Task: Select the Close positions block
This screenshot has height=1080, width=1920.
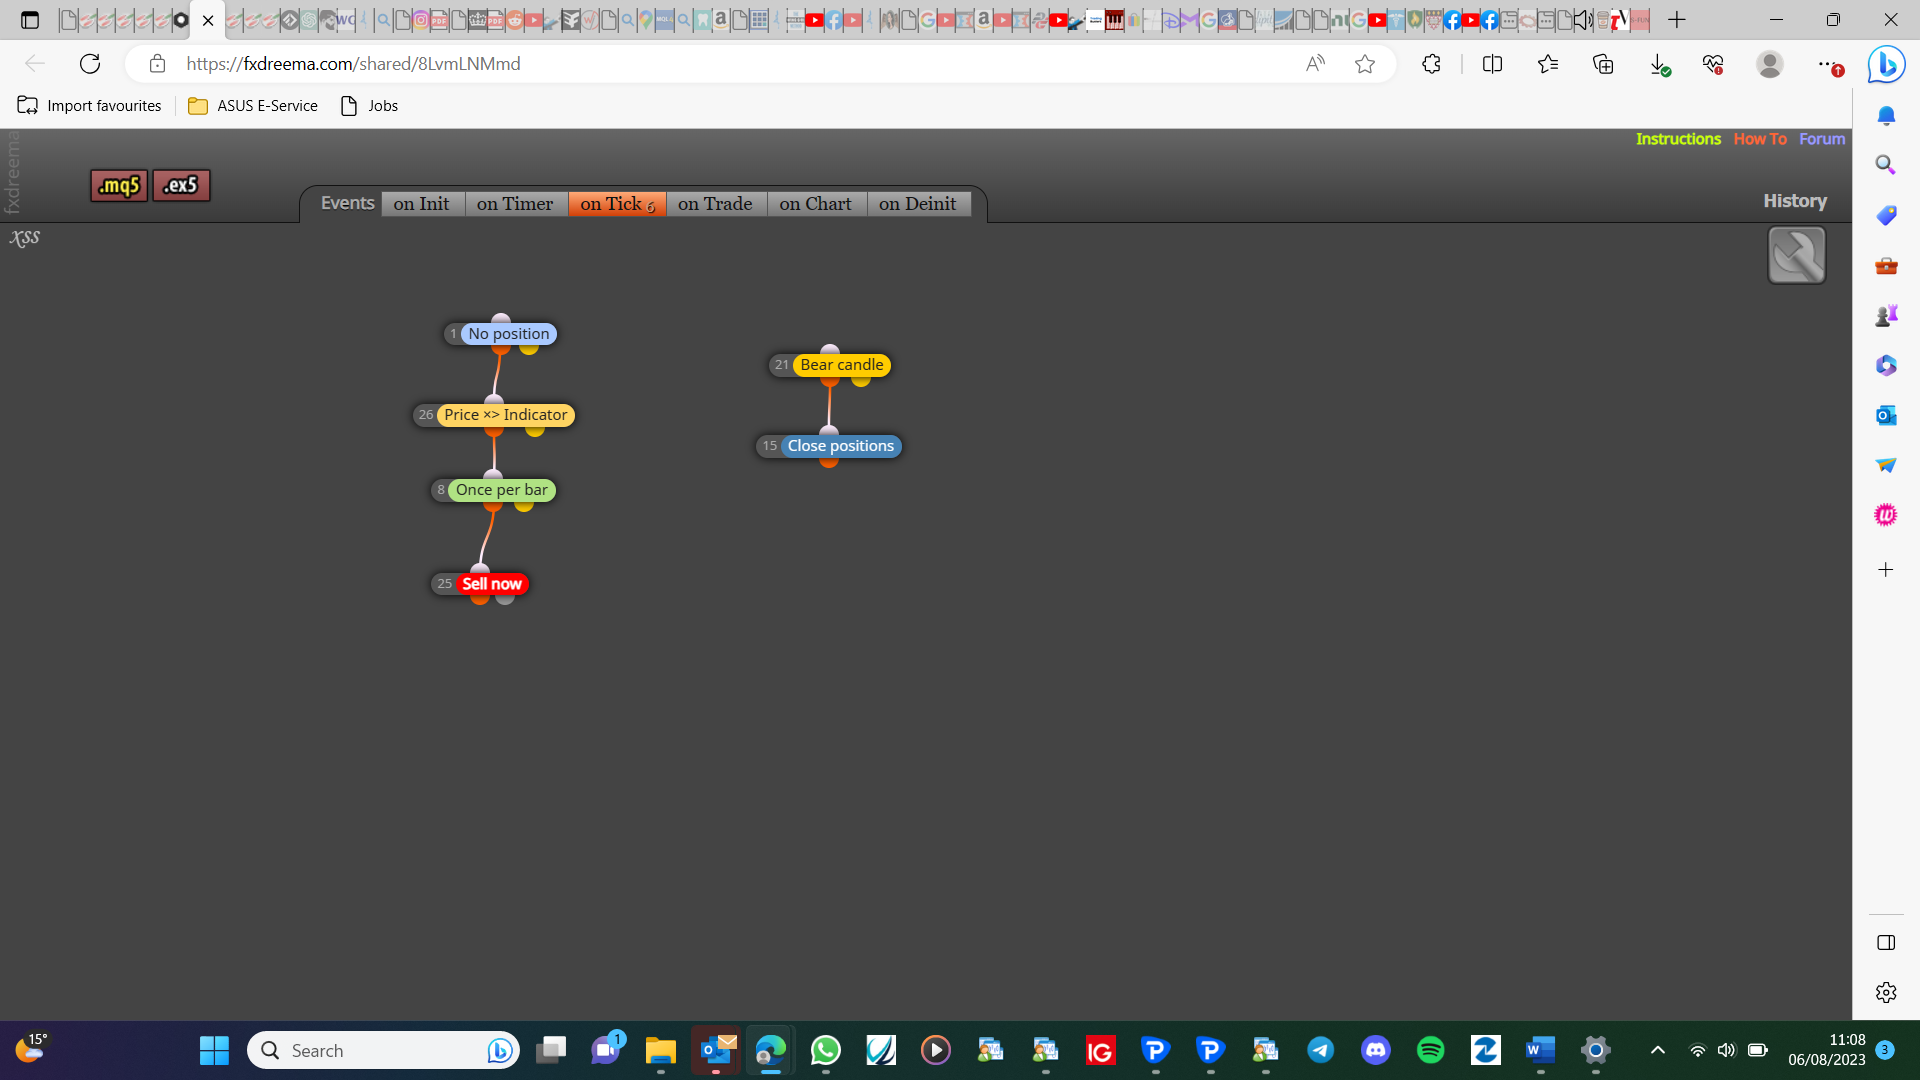Action: pos(840,446)
